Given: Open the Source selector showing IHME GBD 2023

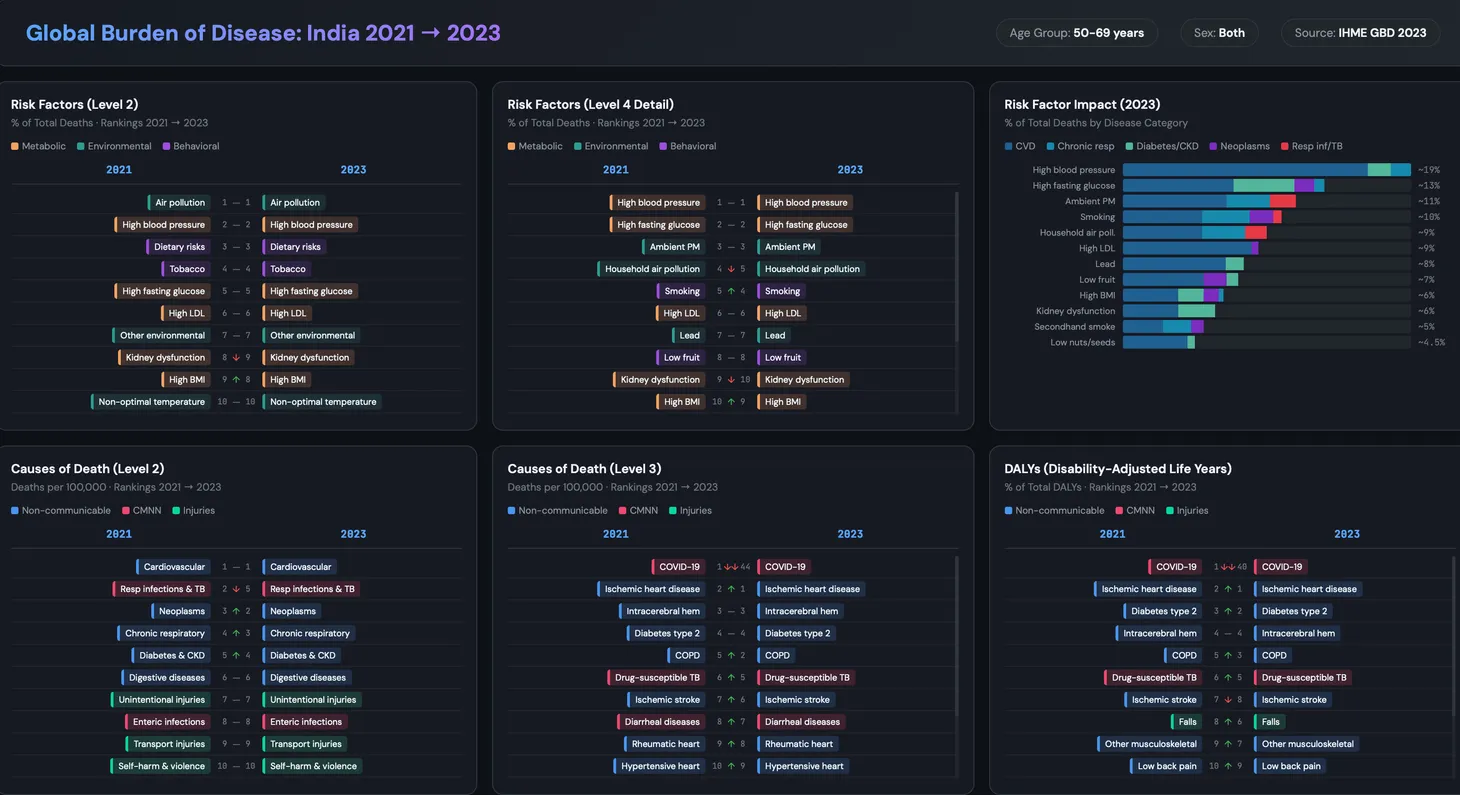Looking at the screenshot, I should [x=1360, y=32].
